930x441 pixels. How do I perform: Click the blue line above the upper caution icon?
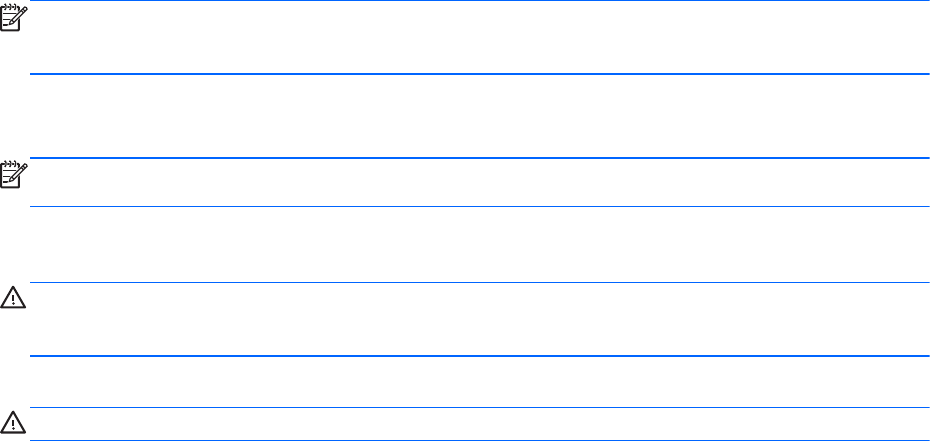coord(479,282)
